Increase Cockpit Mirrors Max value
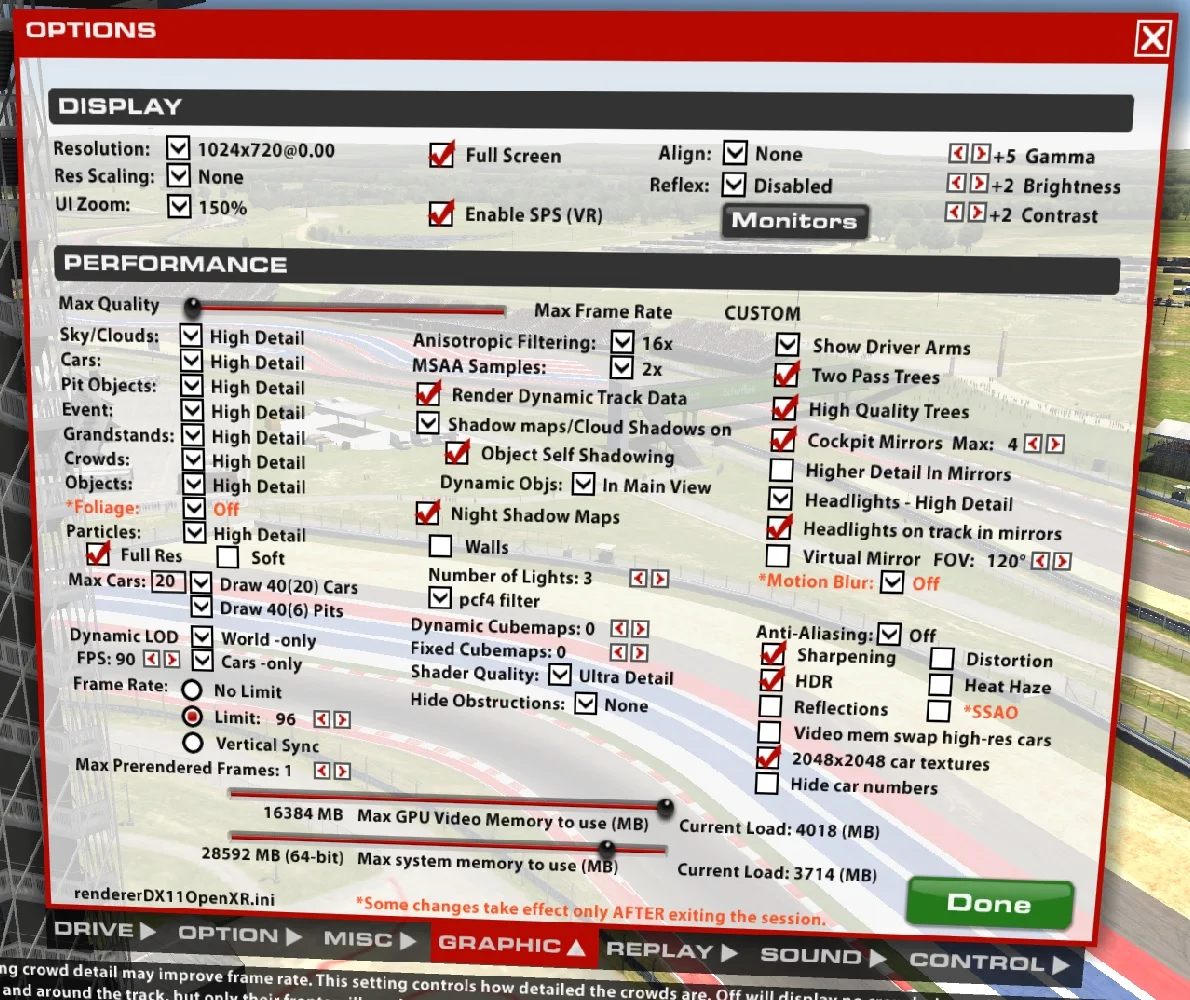 tap(1055, 444)
